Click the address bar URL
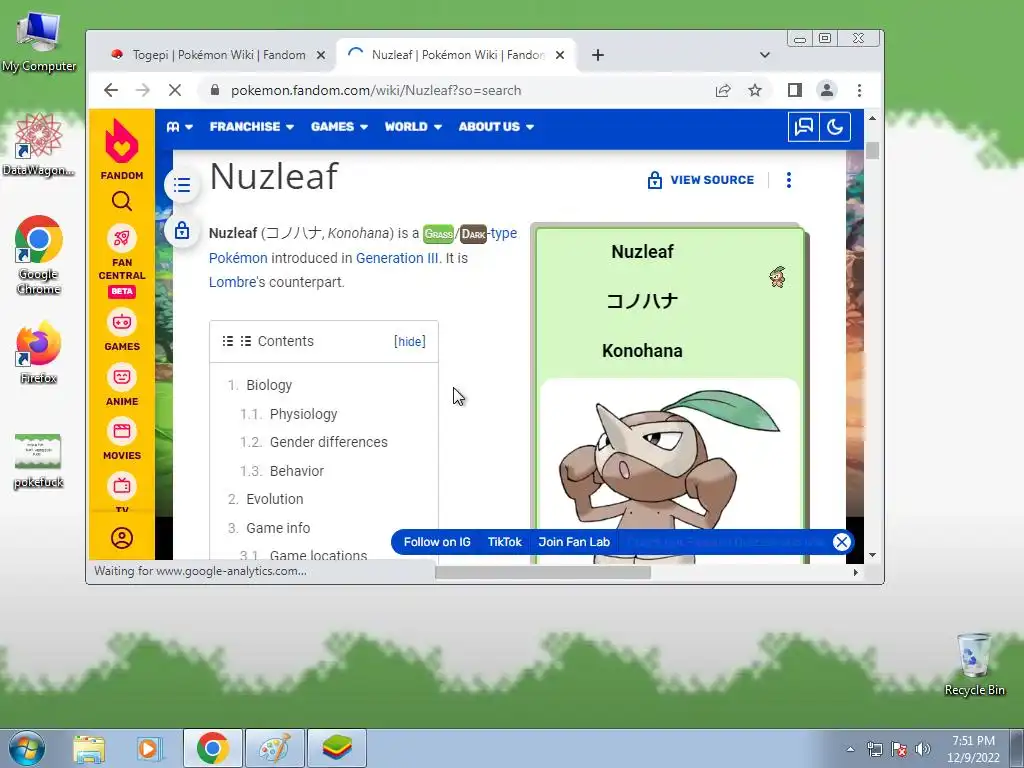 click(x=376, y=90)
